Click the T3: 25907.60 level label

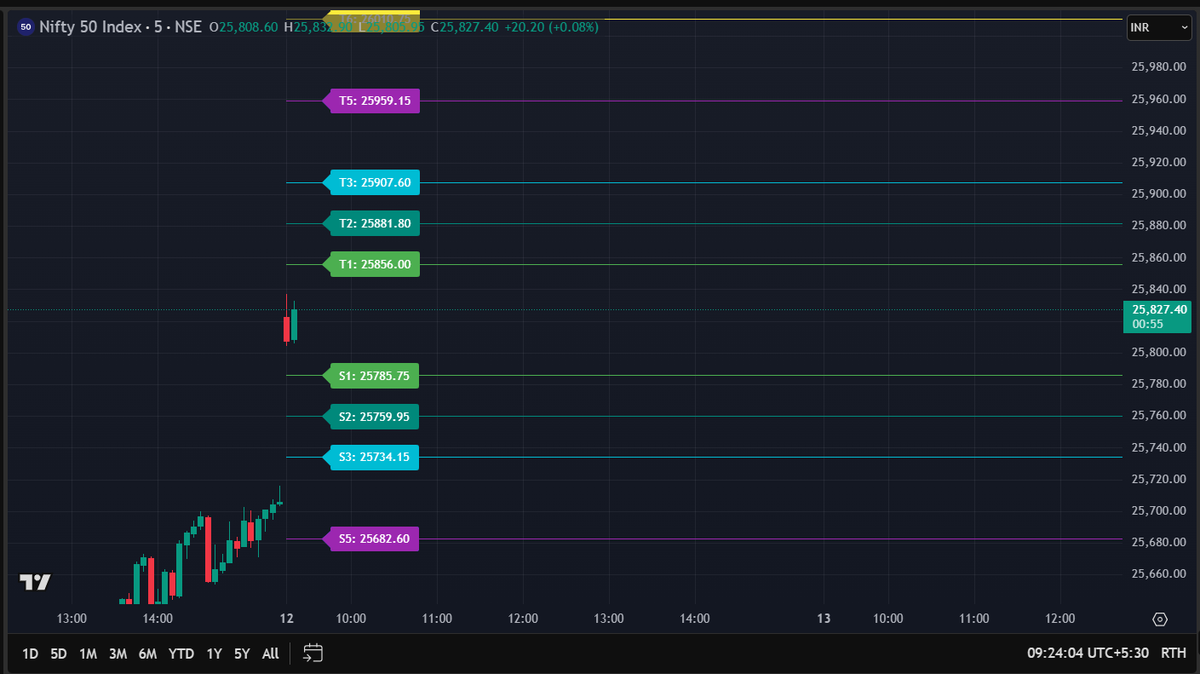pyautogui.click(x=372, y=183)
